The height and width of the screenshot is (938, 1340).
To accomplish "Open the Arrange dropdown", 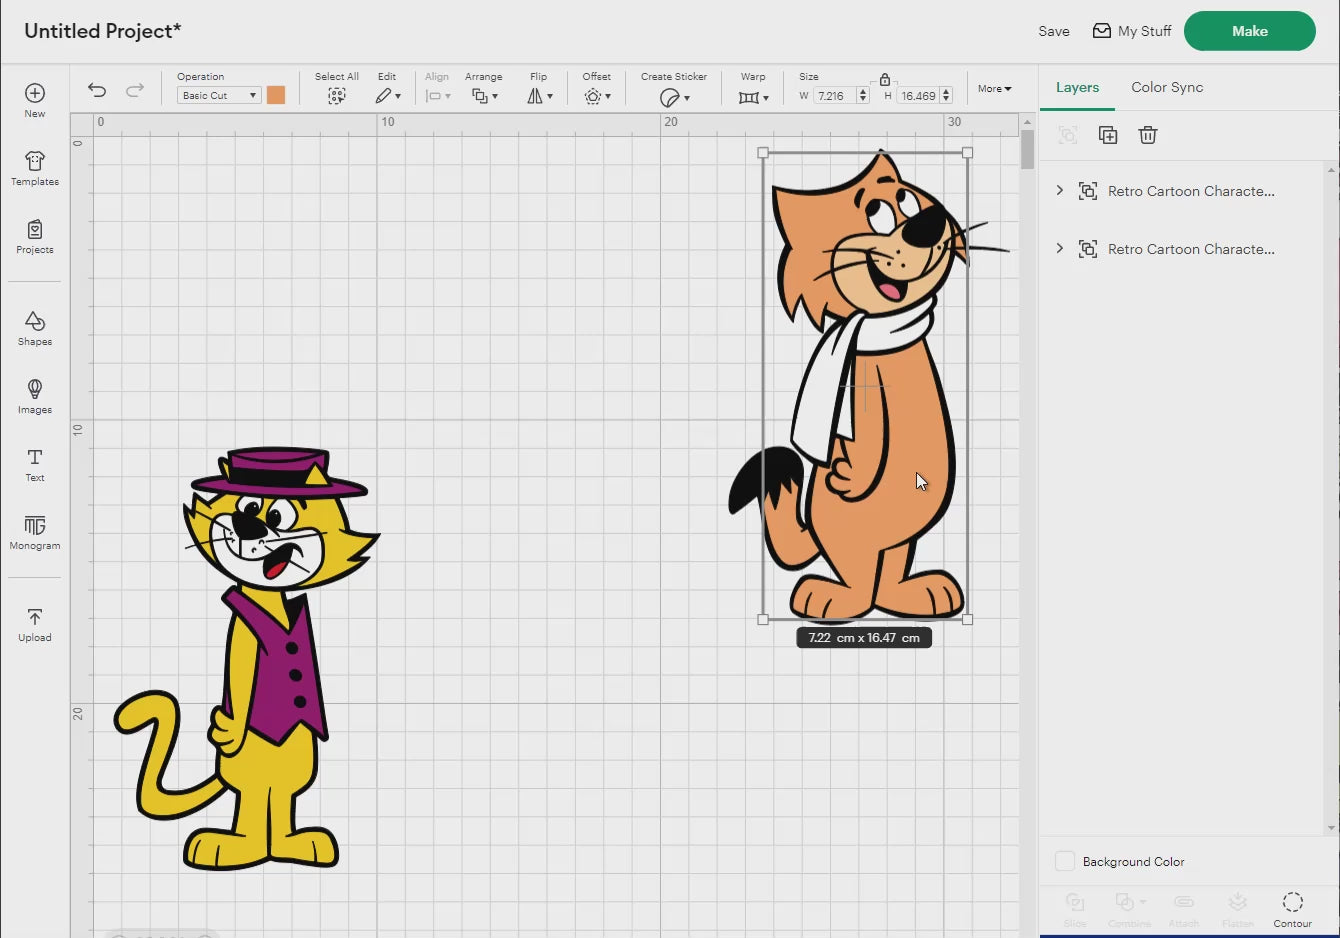I will [x=485, y=96].
